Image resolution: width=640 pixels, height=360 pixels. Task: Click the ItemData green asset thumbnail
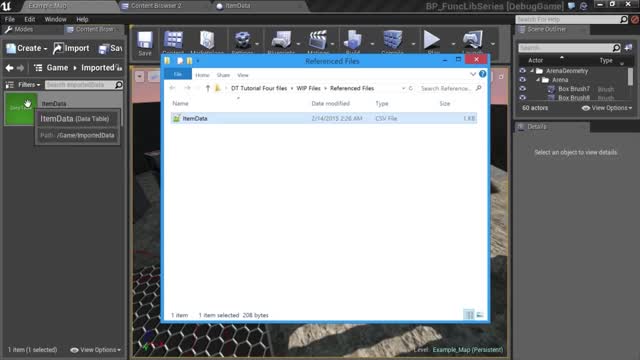(x=21, y=108)
